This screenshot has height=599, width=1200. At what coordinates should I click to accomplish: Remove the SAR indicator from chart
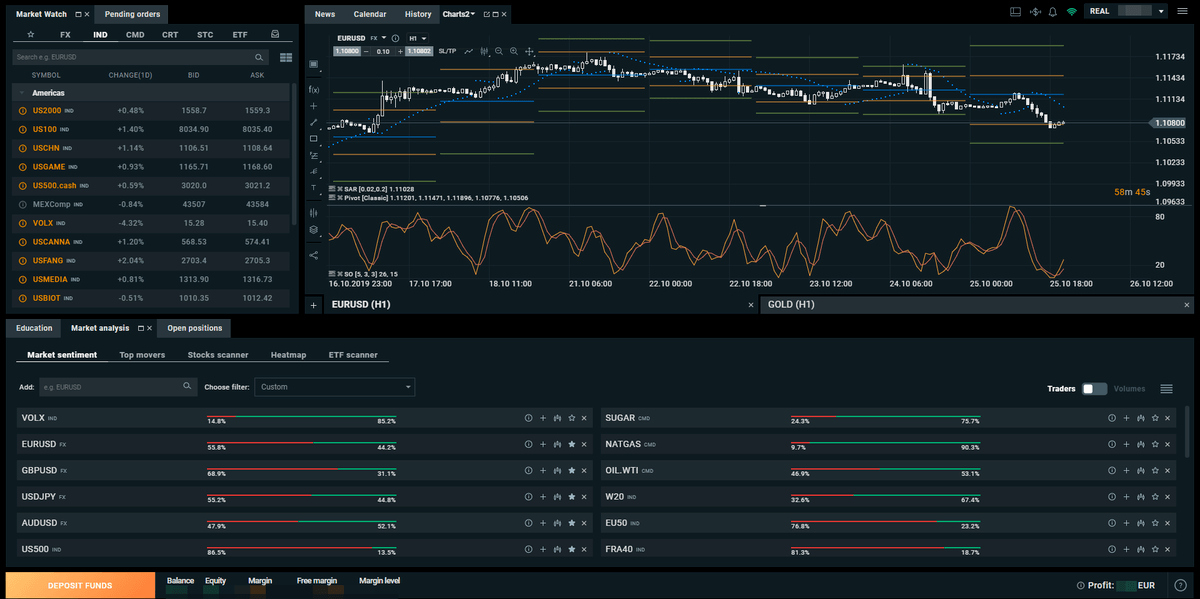point(338,188)
